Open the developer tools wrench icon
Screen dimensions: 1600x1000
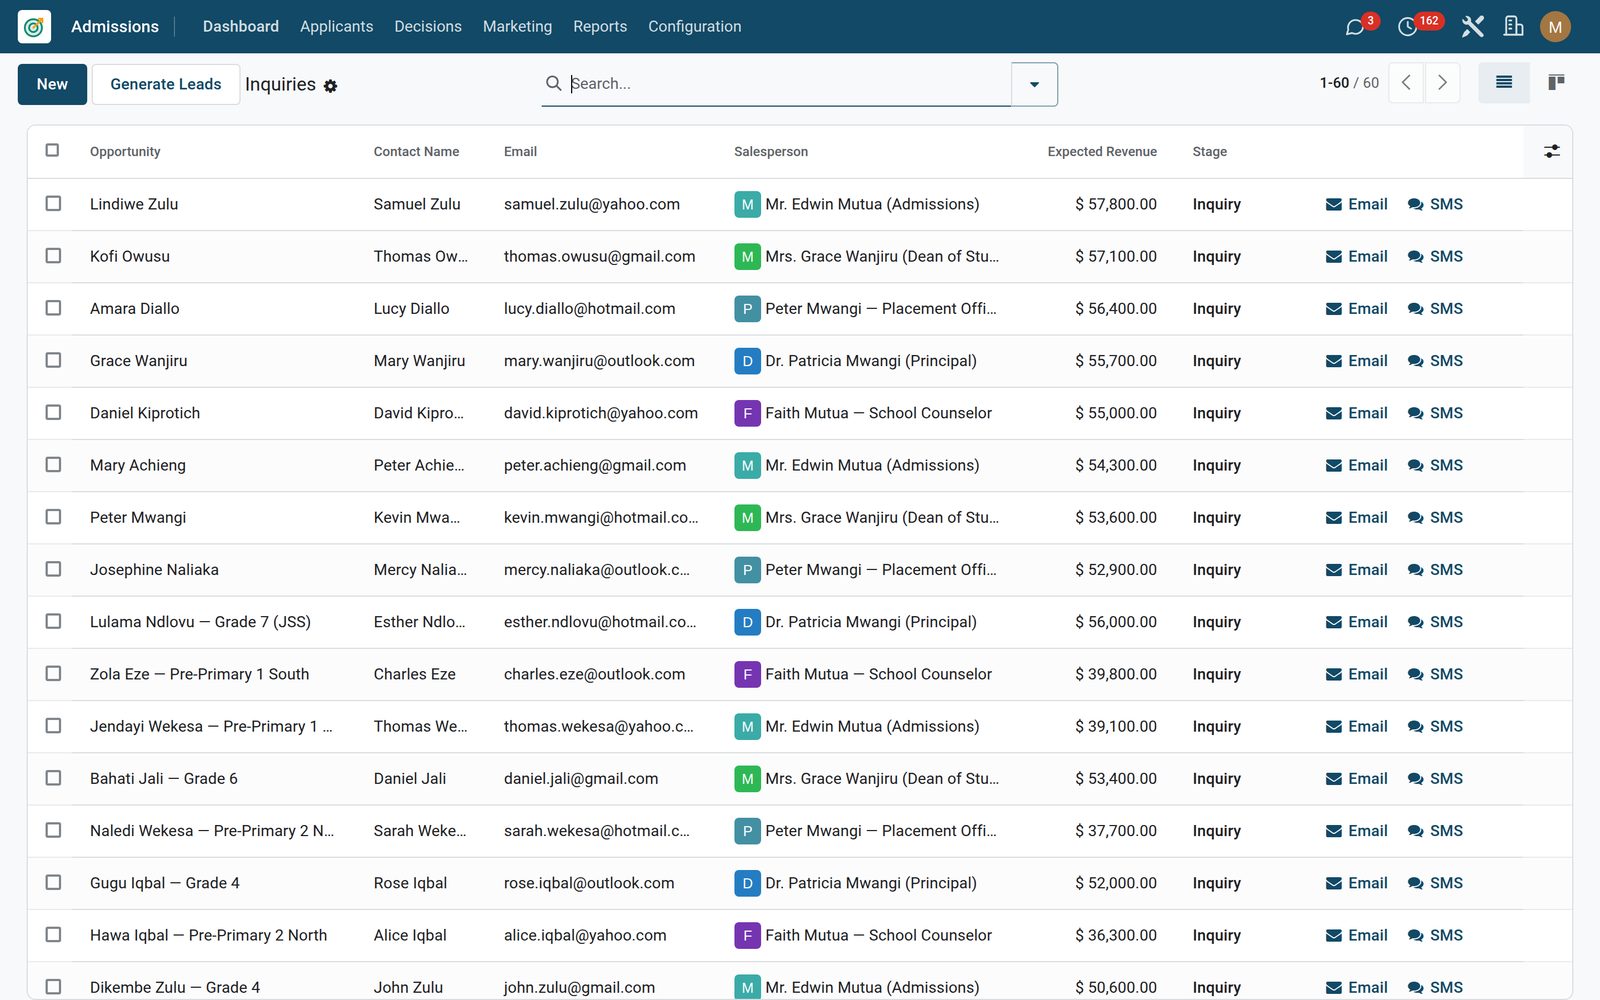click(1472, 27)
